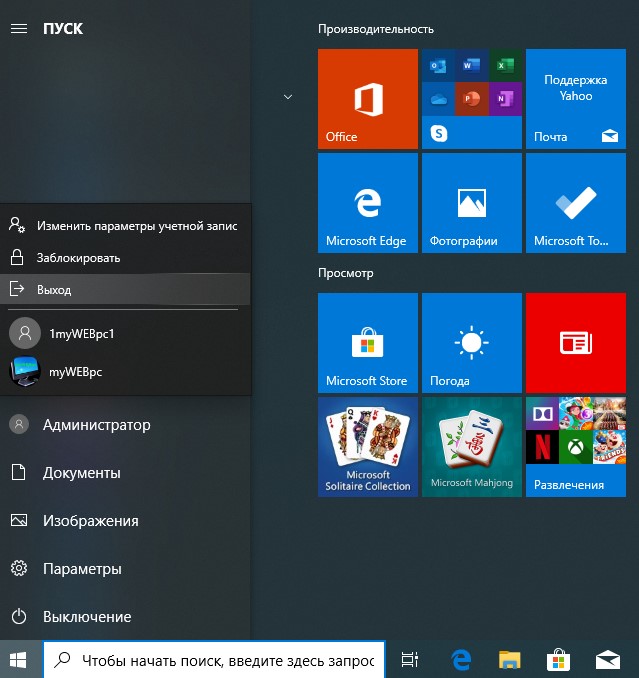Image resolution: width=639 pixels, height=678 pixels.
Task: Open the Поддержка Yahoo live tile text
Action: pyautogui.click(x=575, y=88)
